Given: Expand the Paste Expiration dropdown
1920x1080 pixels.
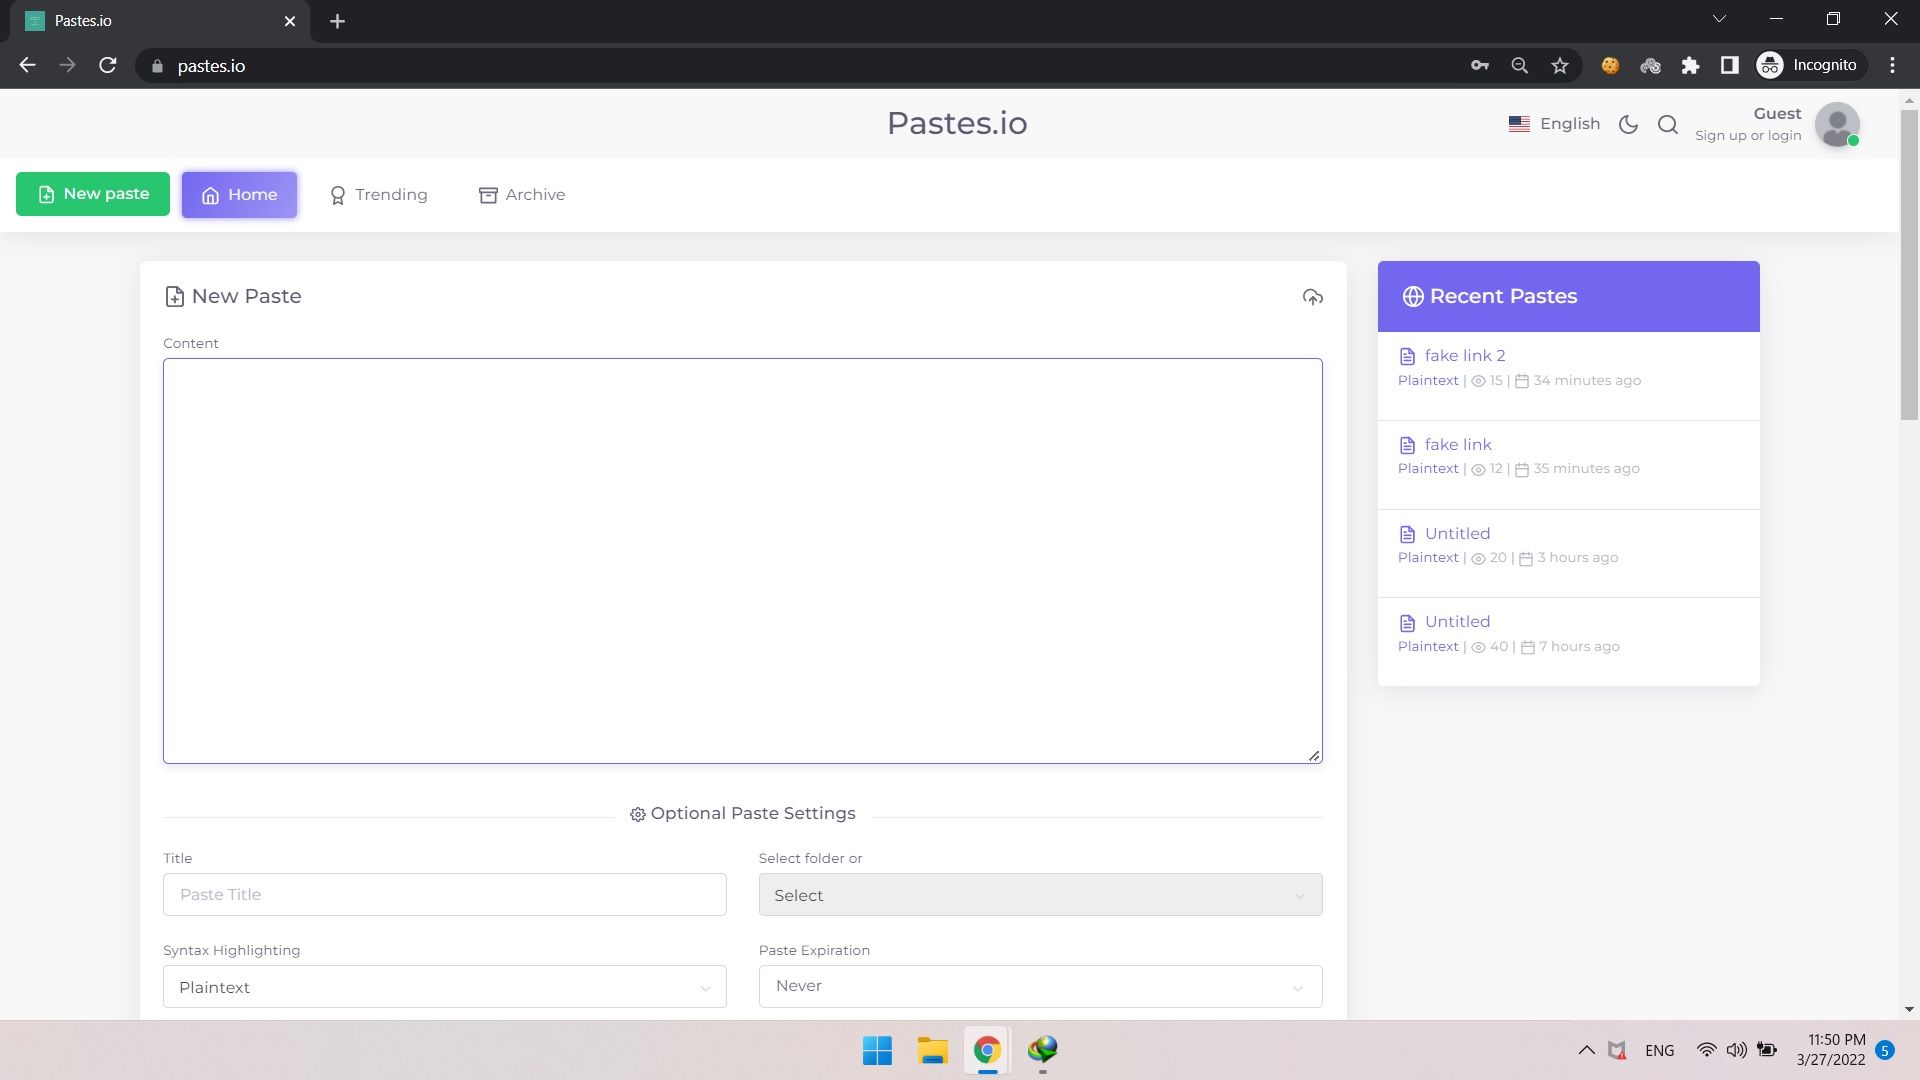Looking at the screenshot, I should (1040, 986).
